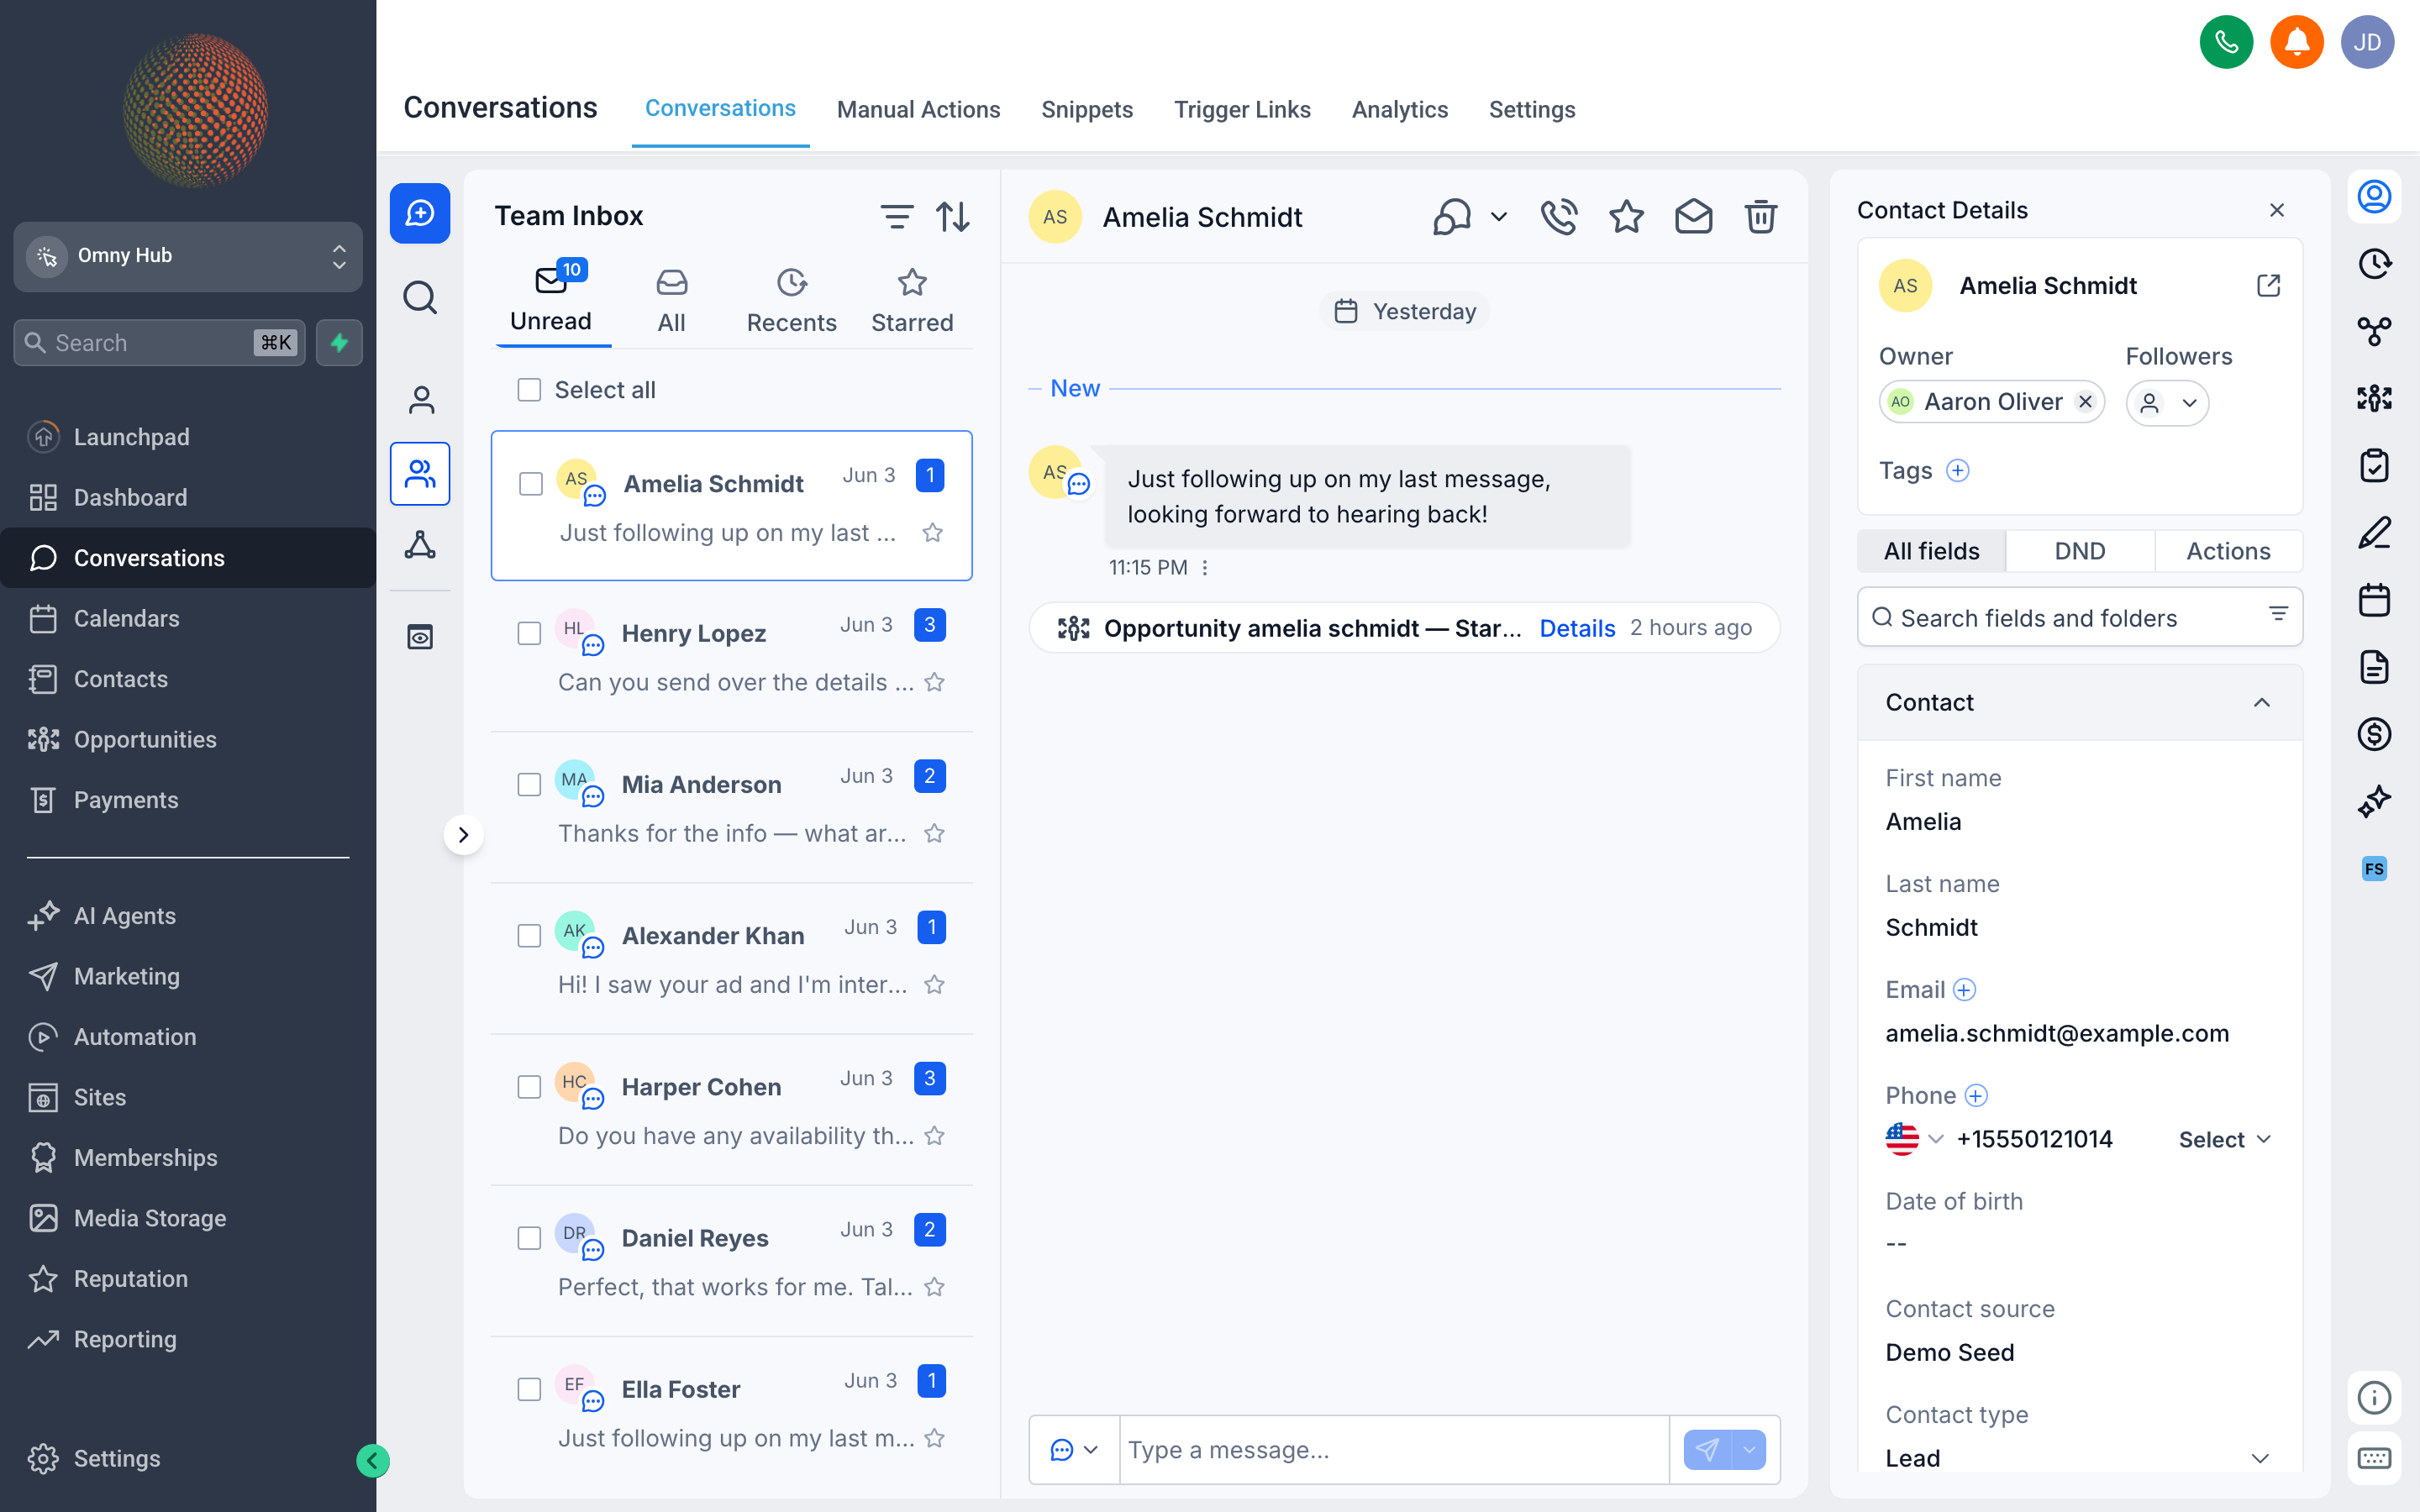Open the Contact type Lead dropdown
The height and width of the screenshot is (1512, 2420).
tap(2078, 1458)
